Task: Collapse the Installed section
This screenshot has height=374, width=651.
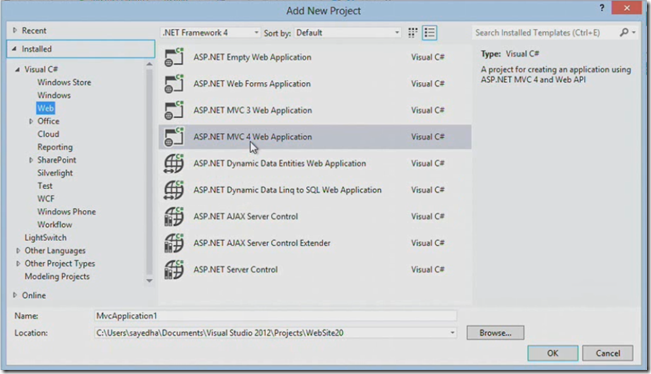Action: click(x=15, y=49)
